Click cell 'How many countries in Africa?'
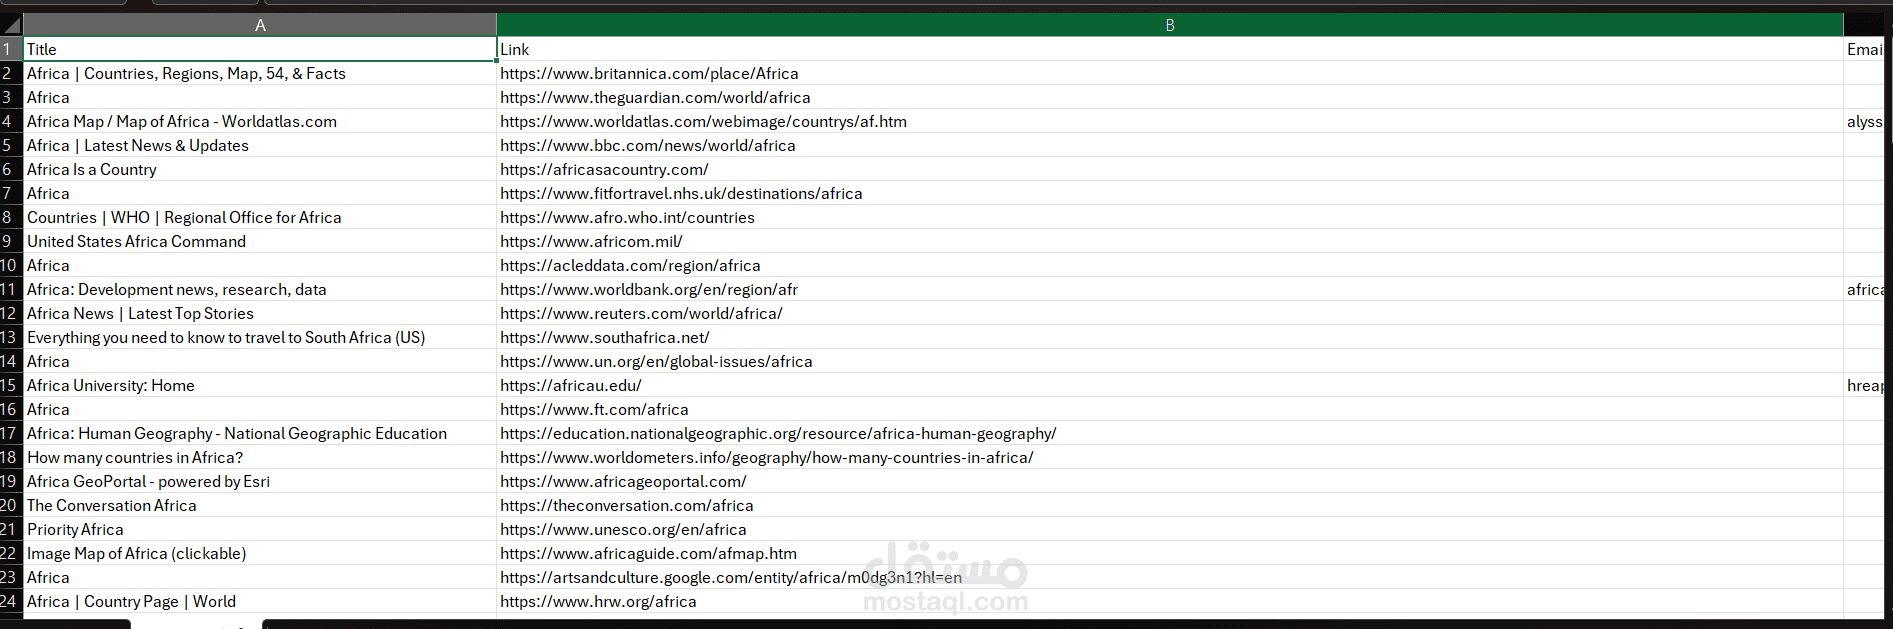 pos(260,457)
